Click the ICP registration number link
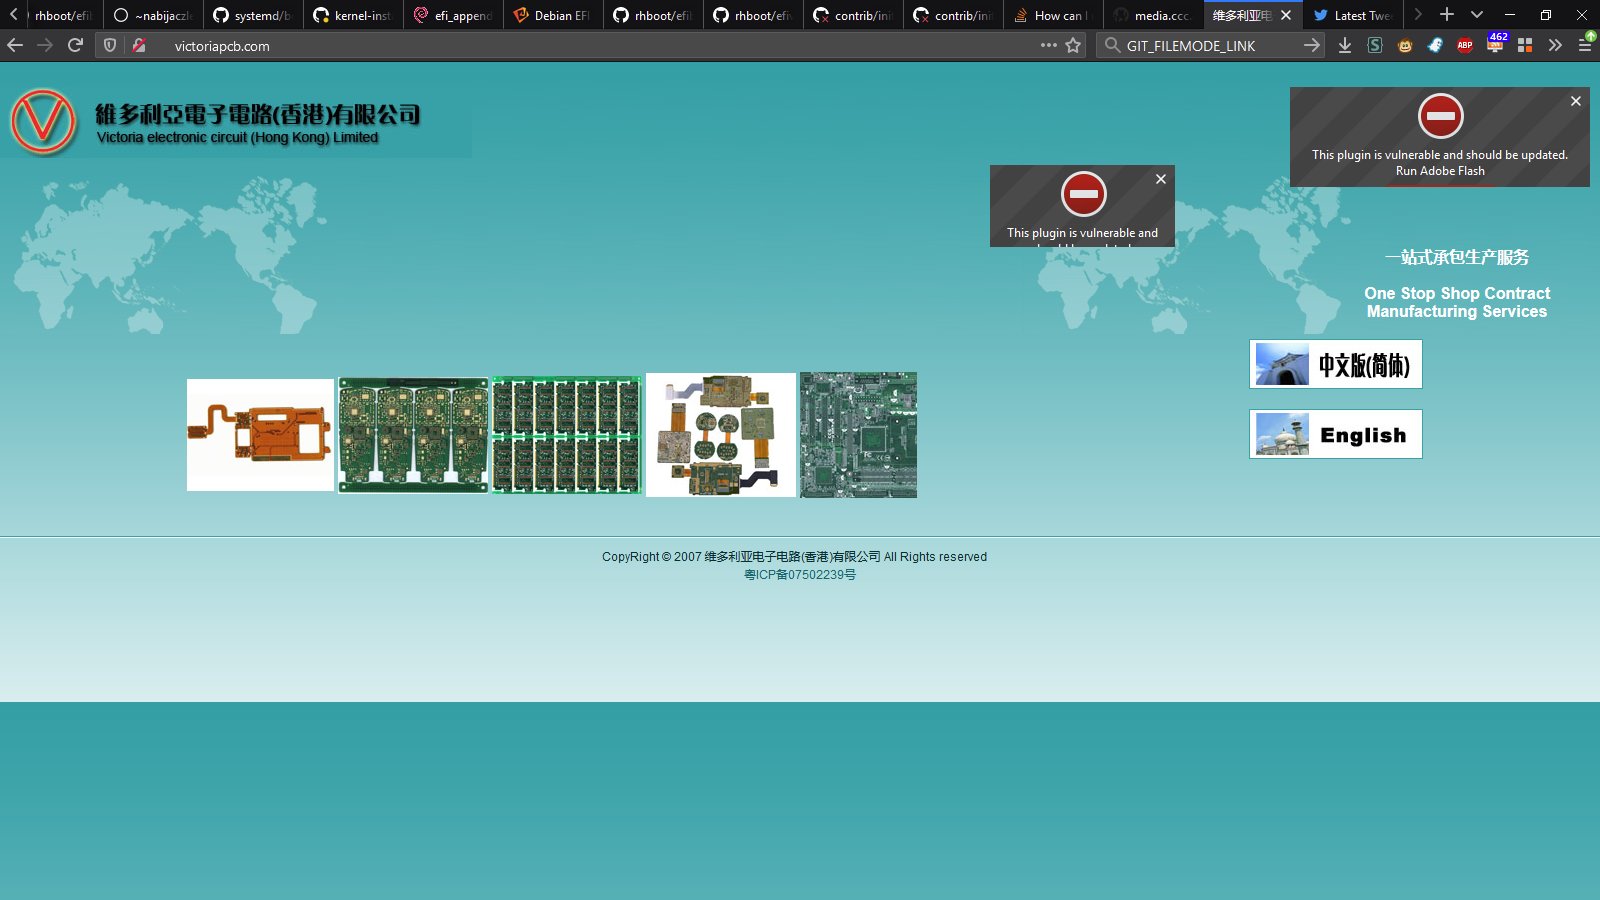Viewport: 1600px width, 900px height. [x=799, y=575]
